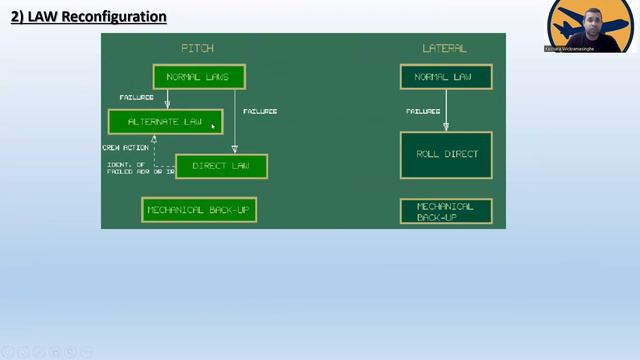Click FAILURES label above ALTERNATE LAW
This screenshot has height=360, width=640.
click(x=137, y=98)
